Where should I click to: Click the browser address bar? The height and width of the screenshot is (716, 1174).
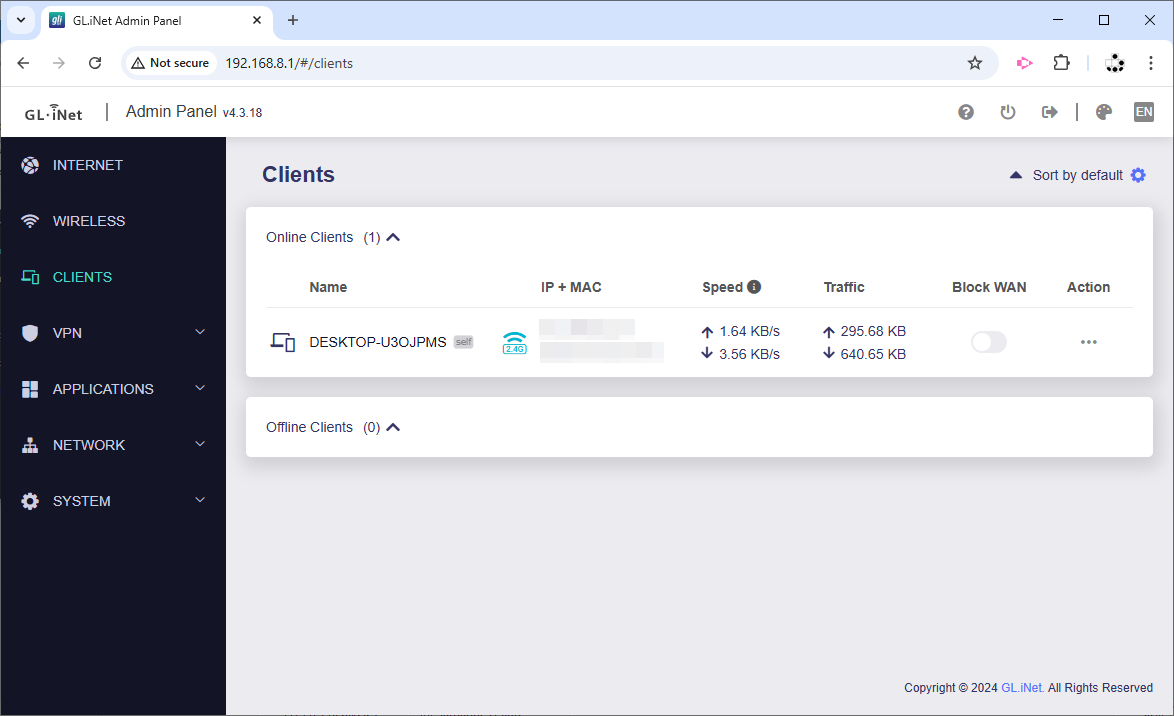click(590, 63)
